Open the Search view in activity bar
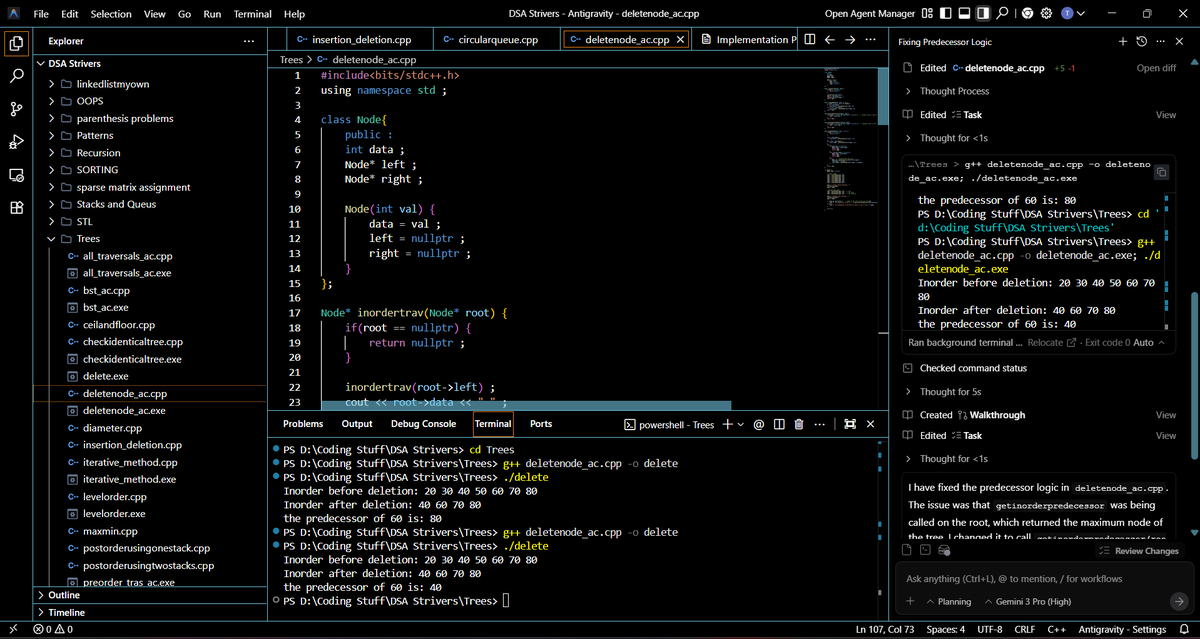1200x639 pixels. (16, 76)
